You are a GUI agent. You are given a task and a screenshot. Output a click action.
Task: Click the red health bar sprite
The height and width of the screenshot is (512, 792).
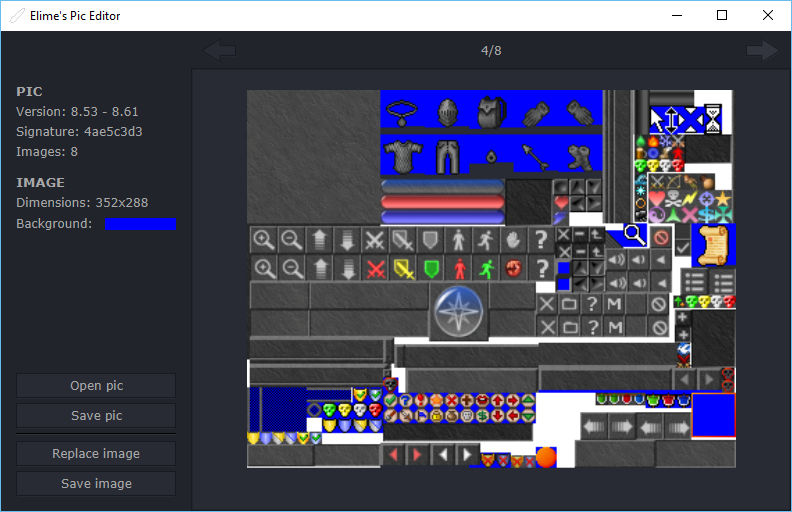click(x=442, y=202)
